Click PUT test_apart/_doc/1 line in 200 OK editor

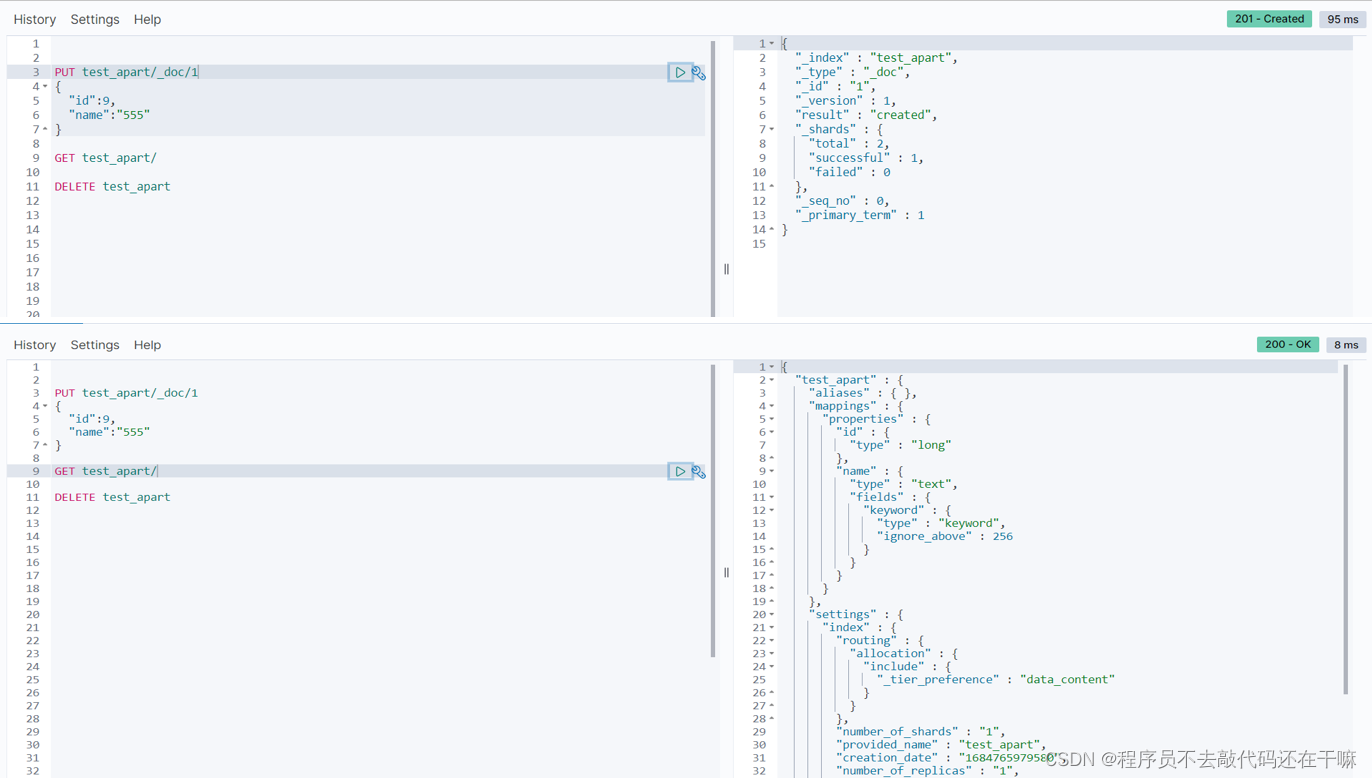point(126,393)
